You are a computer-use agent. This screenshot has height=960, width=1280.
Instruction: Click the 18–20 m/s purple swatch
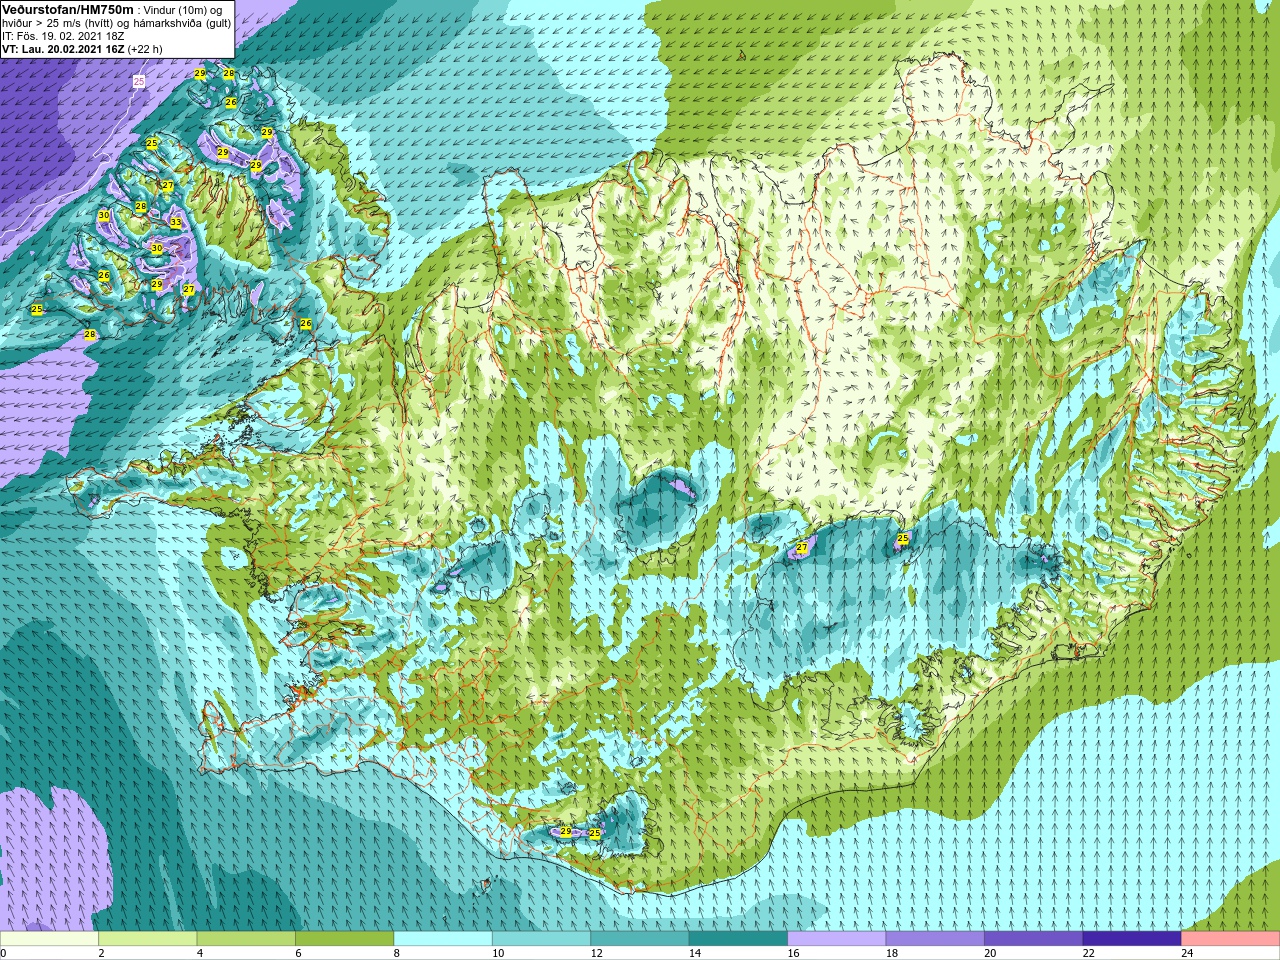936,939
